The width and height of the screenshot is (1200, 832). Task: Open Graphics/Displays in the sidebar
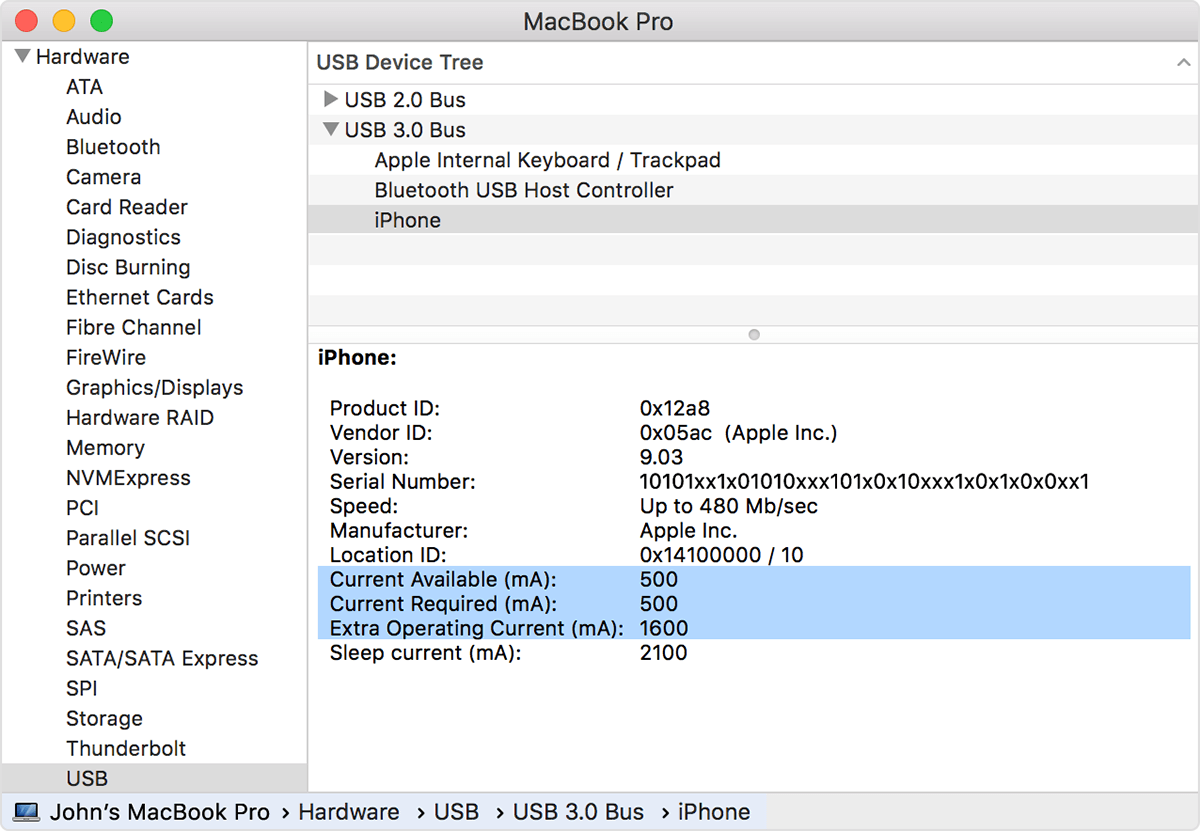click(153, 387)
